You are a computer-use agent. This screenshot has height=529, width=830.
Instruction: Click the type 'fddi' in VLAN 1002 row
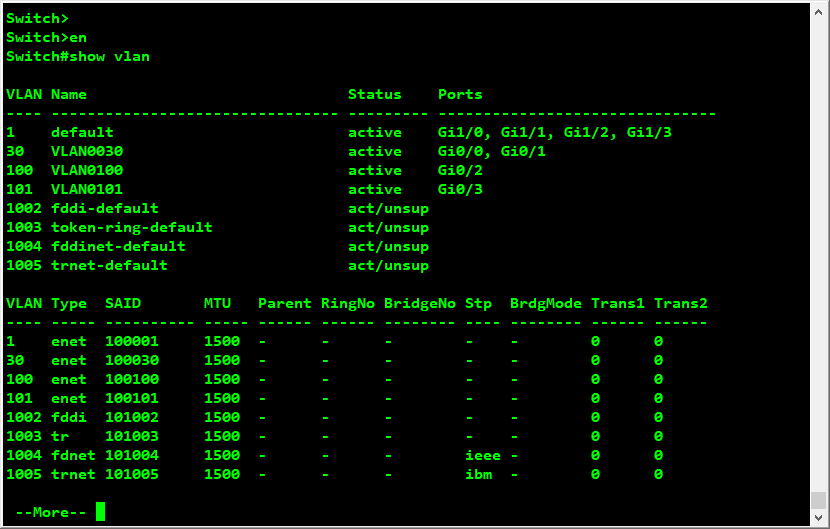click(x=69, y=418)
